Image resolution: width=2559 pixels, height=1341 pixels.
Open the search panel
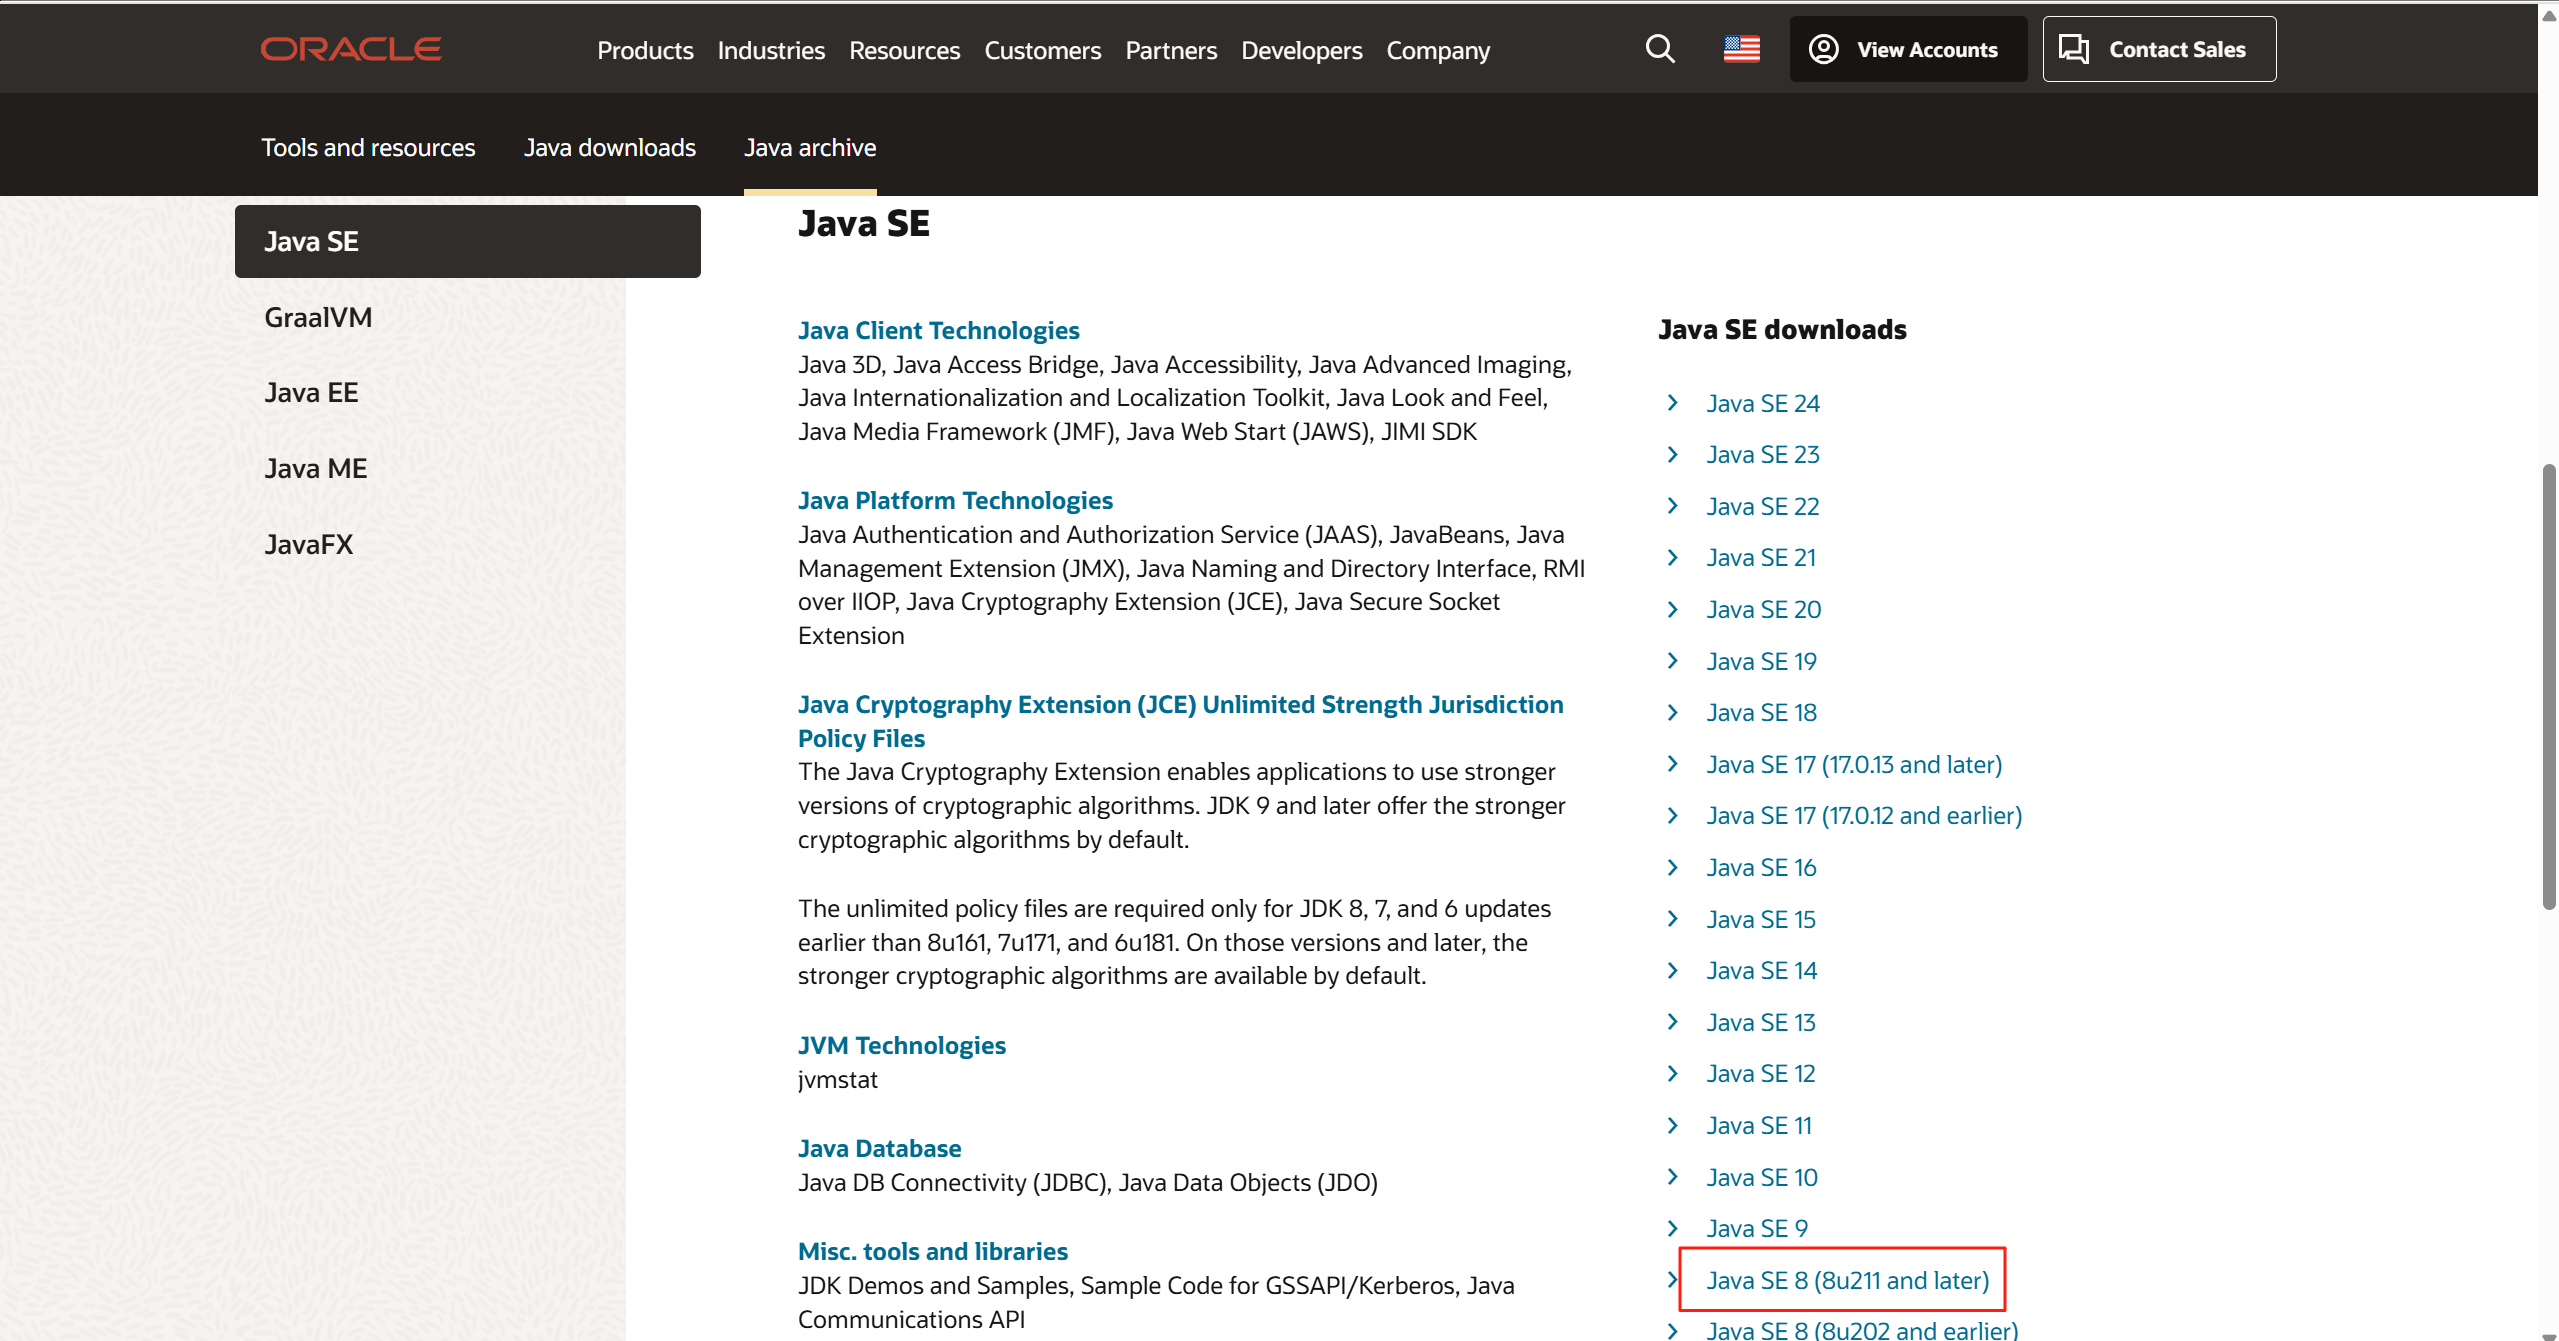[x=1659, y=48]
